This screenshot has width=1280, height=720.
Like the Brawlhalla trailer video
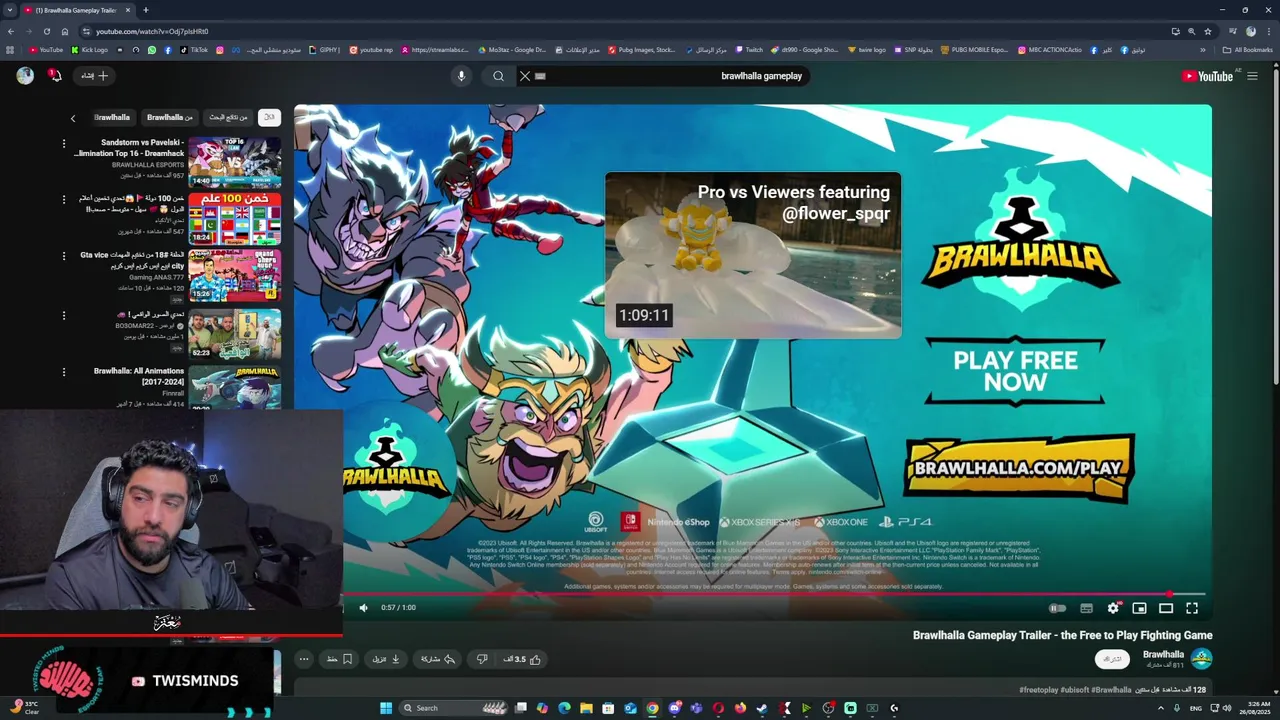pos(523,659)
